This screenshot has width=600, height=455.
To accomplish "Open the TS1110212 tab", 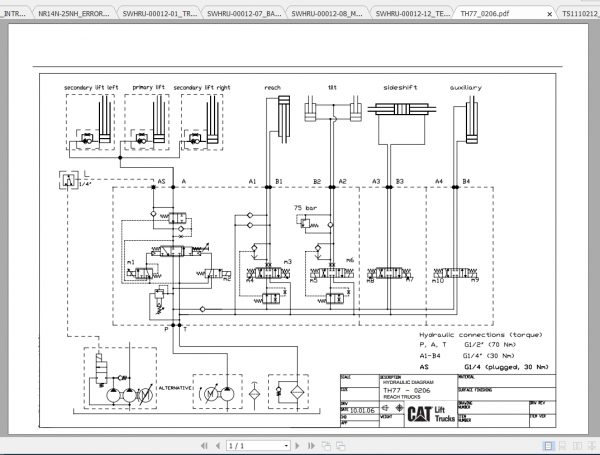I will pyautogui.click(x=580, y=13).
